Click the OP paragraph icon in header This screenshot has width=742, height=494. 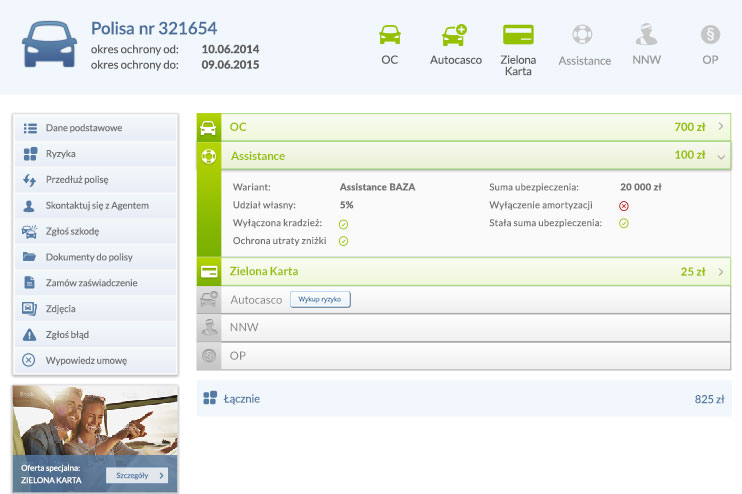coord(710,35)
